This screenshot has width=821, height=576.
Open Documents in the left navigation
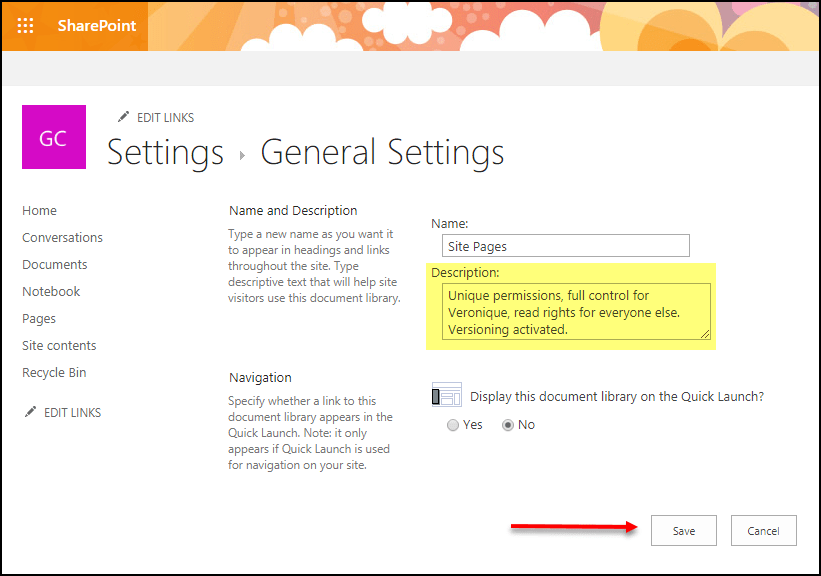[55, 265]
